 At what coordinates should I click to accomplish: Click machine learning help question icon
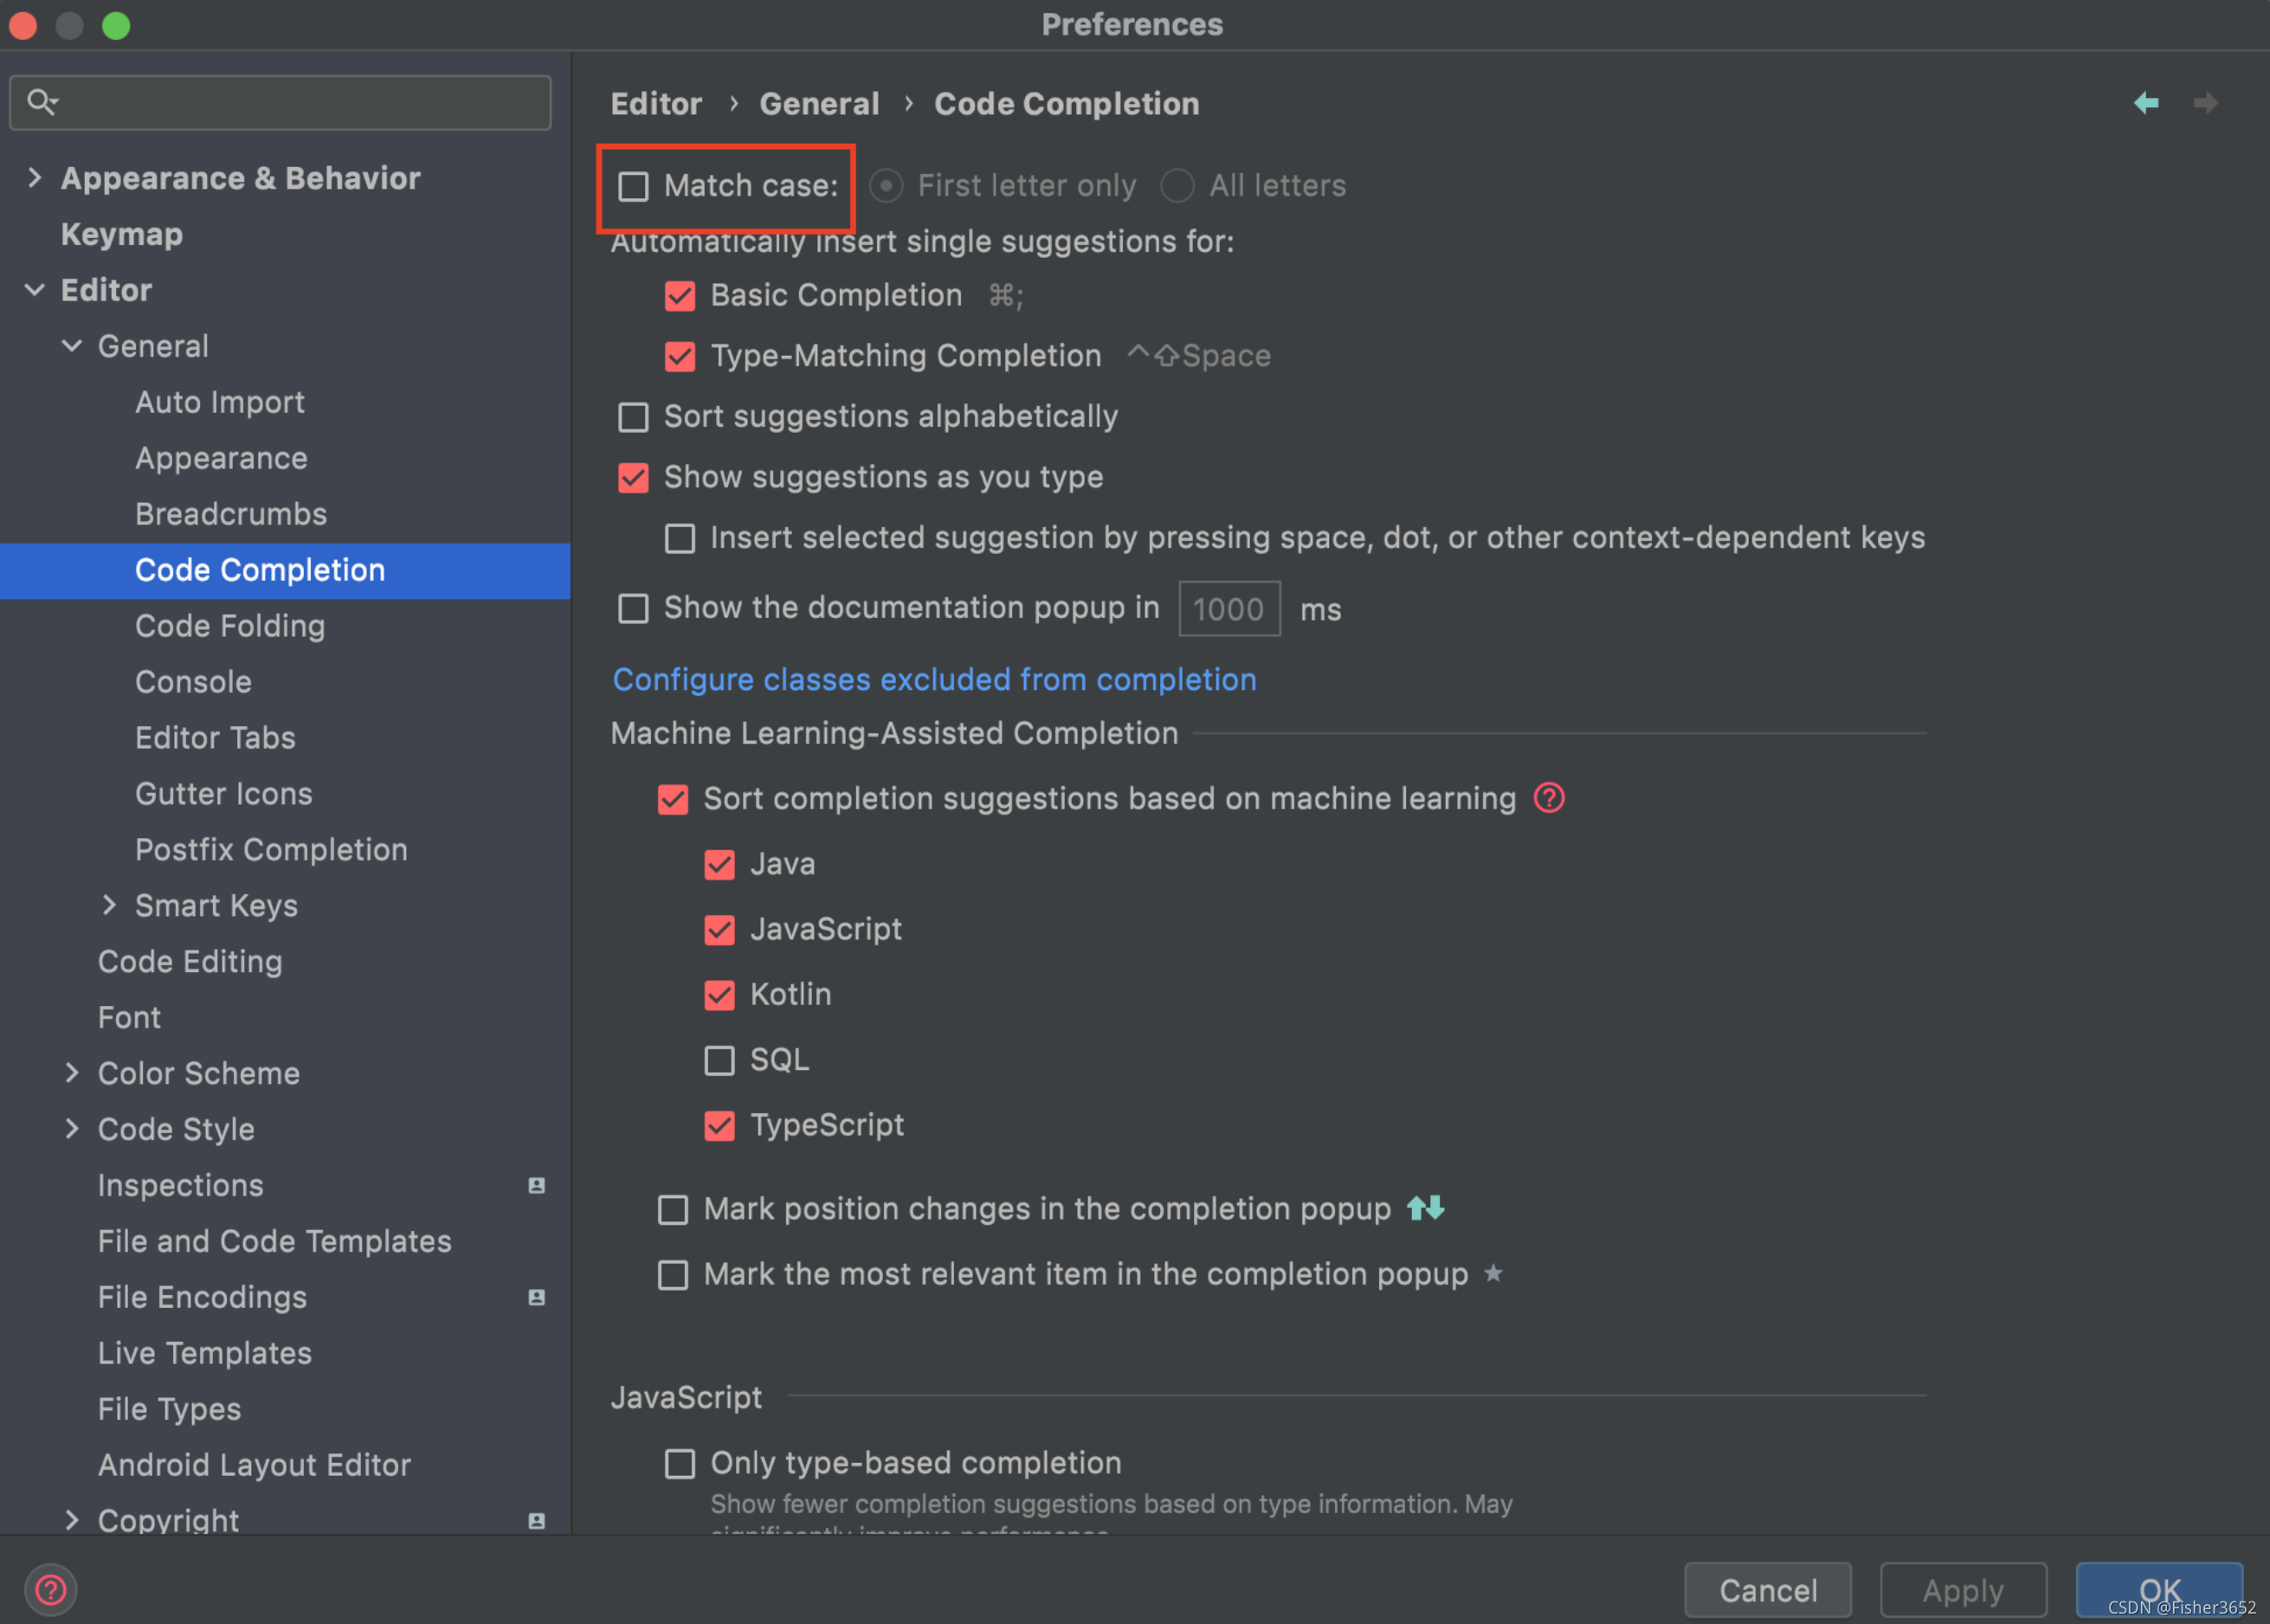tap(1549, 798)
